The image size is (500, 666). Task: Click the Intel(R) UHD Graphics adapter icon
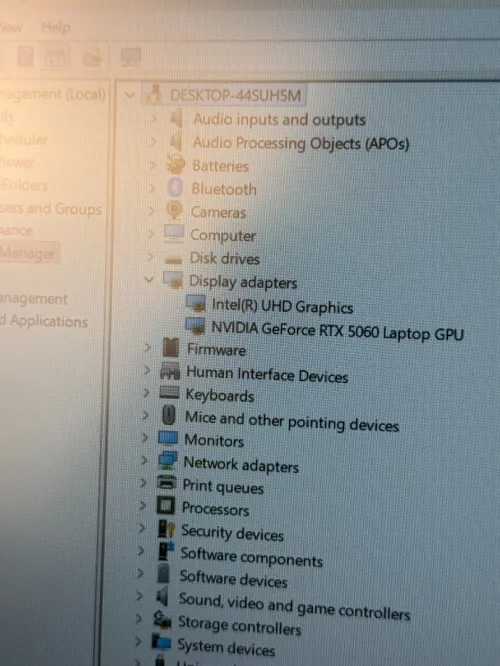click(196, 304)
